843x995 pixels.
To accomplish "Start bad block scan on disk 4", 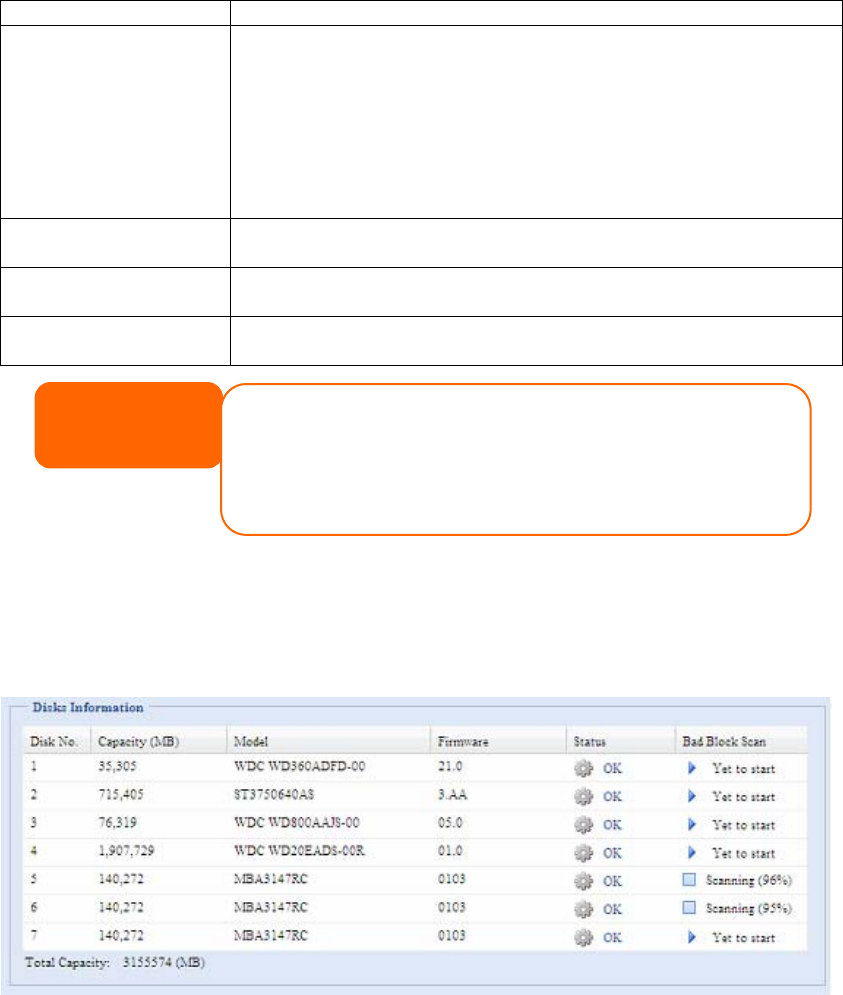I will [692, 853].
